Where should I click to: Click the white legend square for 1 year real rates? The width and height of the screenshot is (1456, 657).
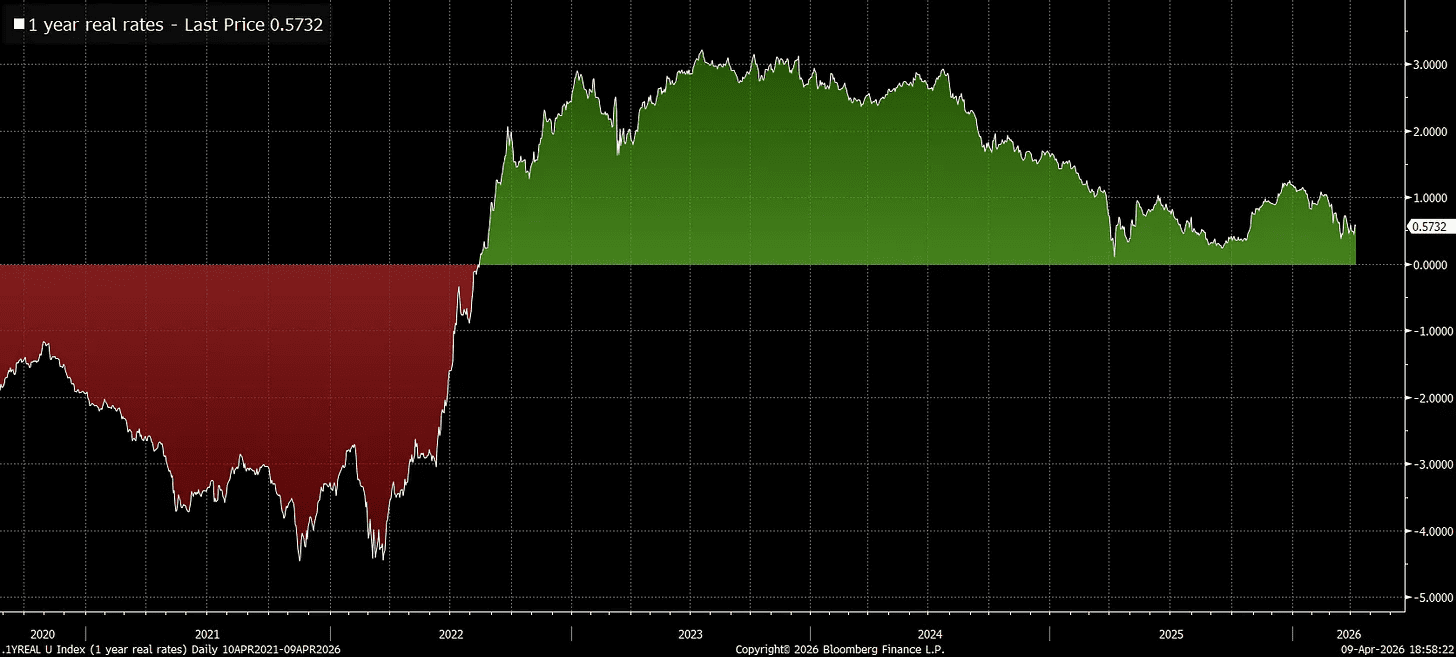coord(19,25)
